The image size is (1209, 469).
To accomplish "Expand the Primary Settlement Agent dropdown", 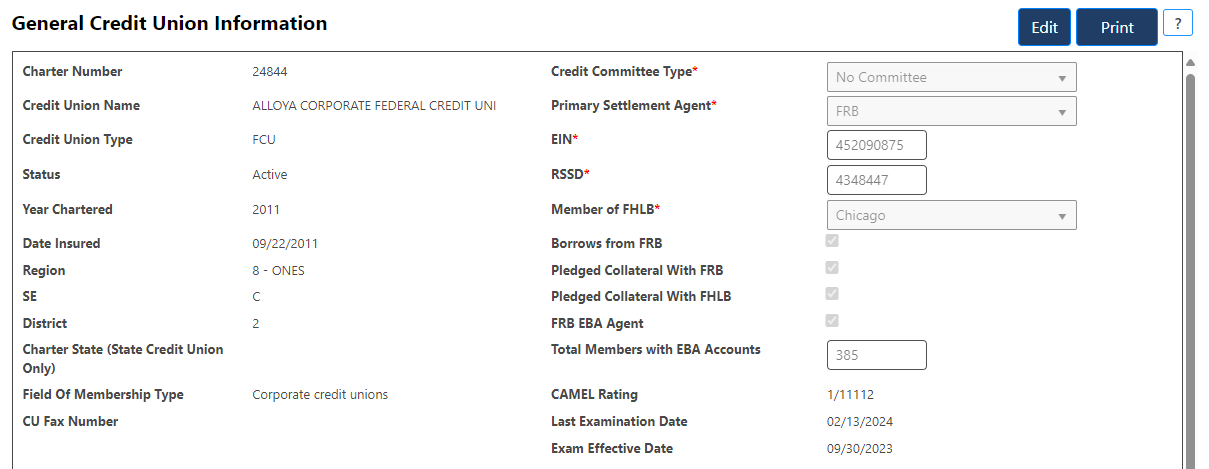I will pyautogui.click(x=951, y=111).
